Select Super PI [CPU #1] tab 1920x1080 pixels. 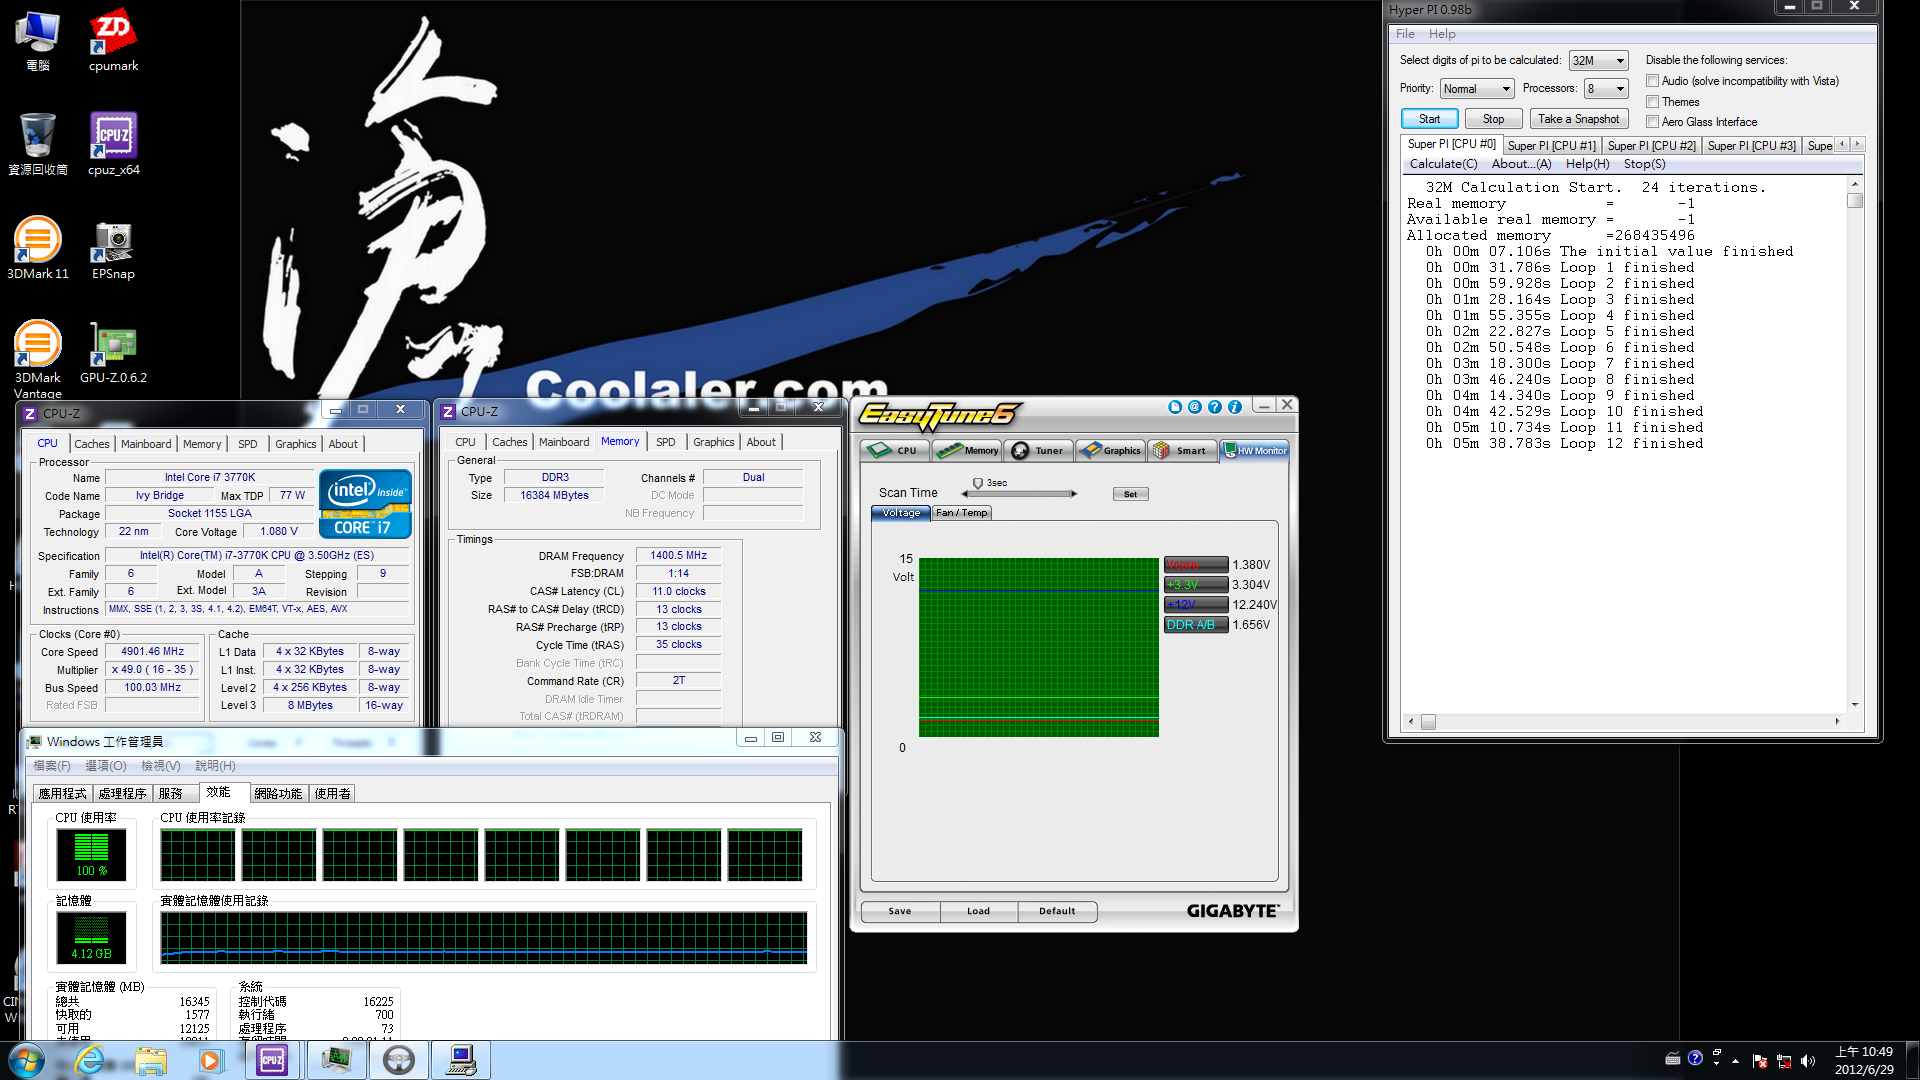coord(1551,146)
